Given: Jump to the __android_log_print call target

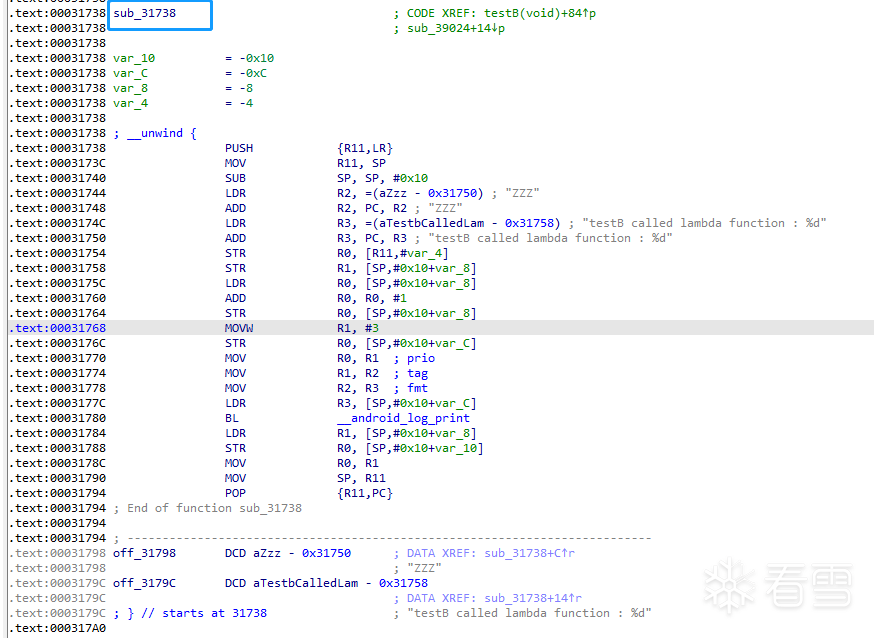Looking at the screenshot, I should pos(403,419).
